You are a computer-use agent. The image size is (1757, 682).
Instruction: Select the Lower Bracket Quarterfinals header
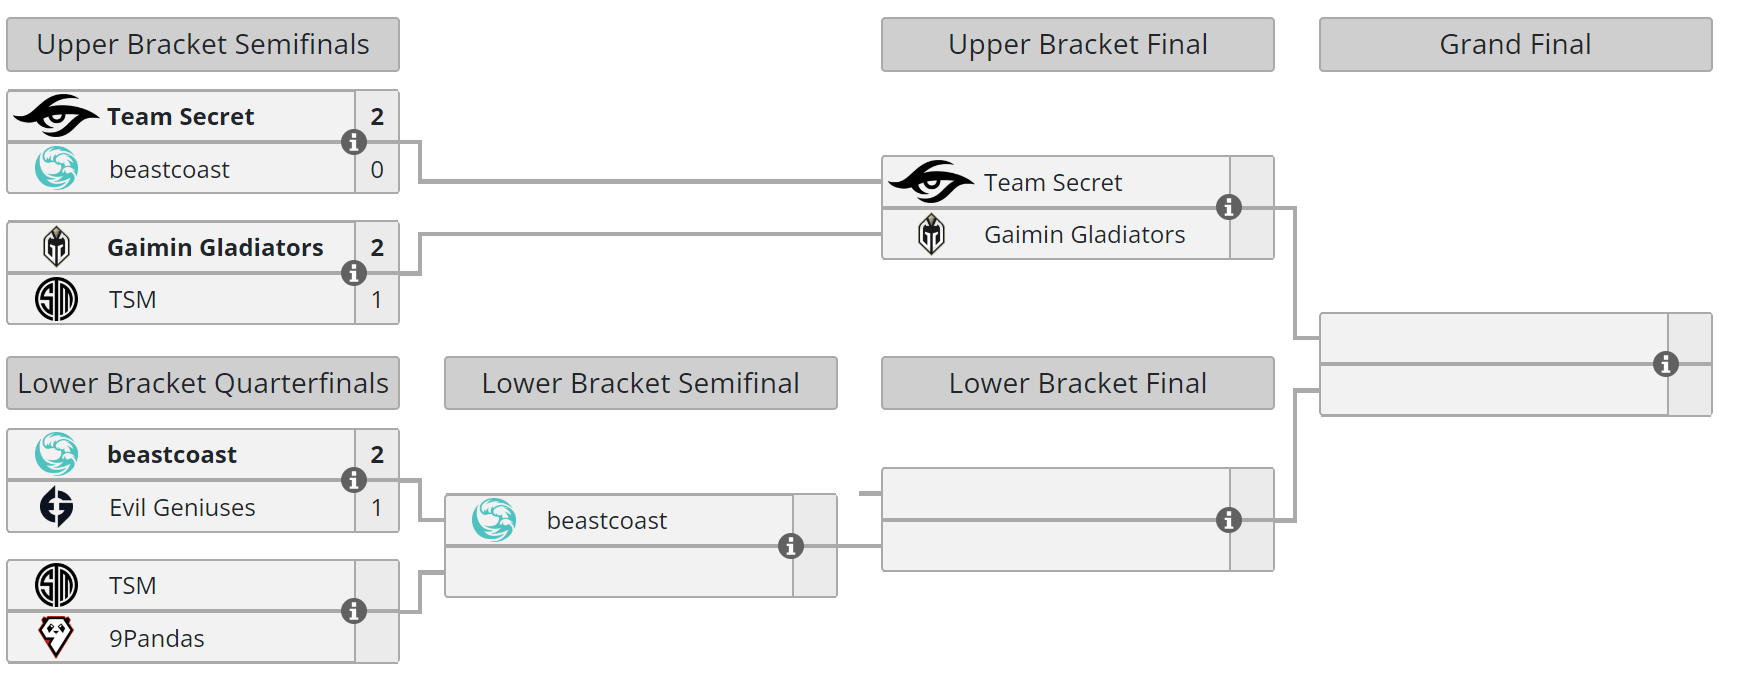(x=203, y=383)
